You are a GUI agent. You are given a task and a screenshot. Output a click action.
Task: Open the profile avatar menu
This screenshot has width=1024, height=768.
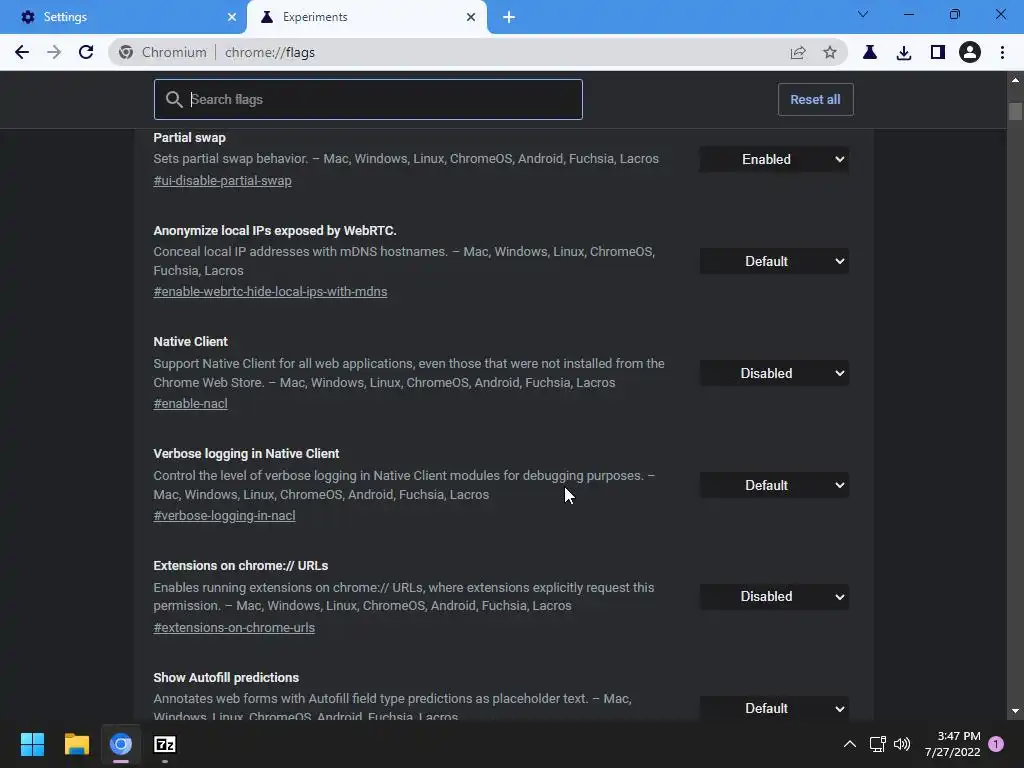point(970,52)
